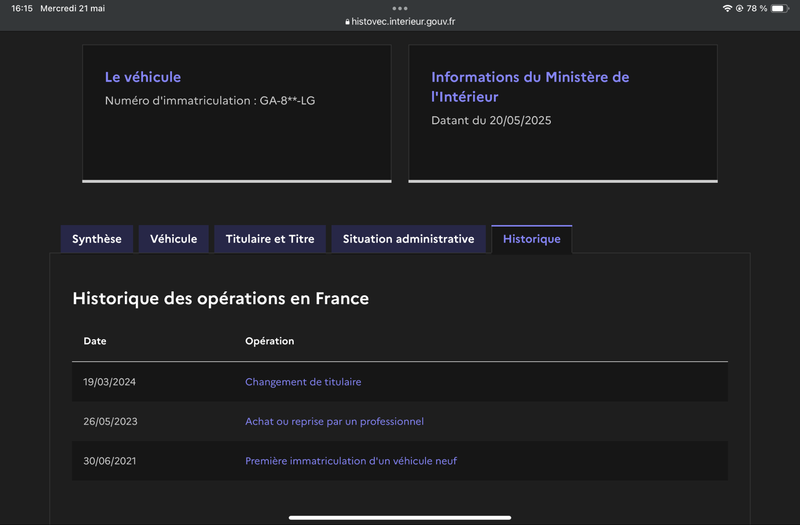
Task: Tap the home indicator bar
Action: 400,517
